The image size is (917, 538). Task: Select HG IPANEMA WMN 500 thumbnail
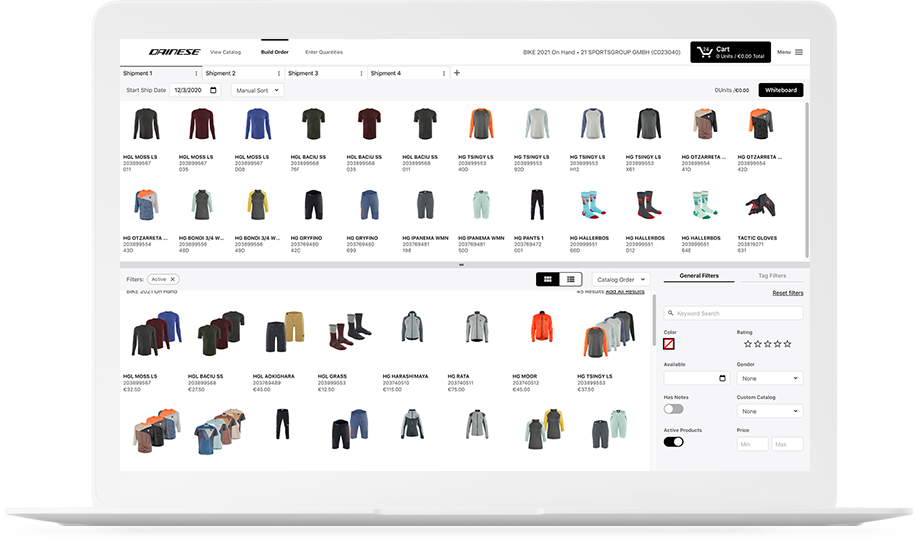tap(481, 205)
